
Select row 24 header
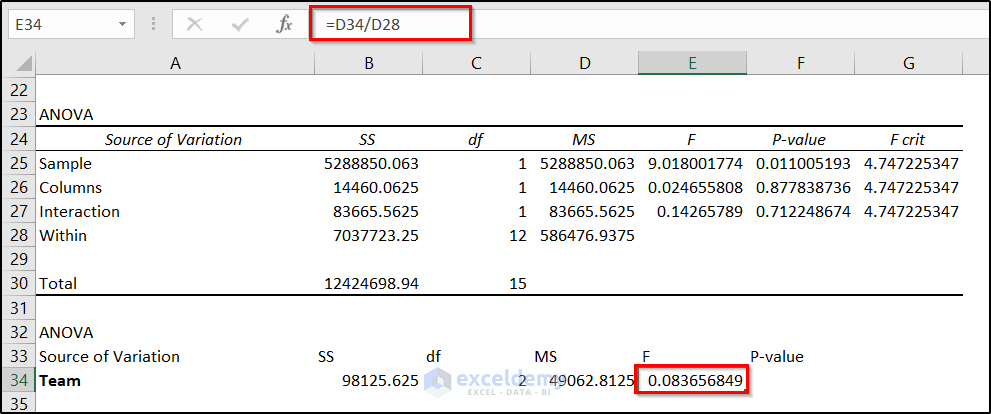point(20,139)
